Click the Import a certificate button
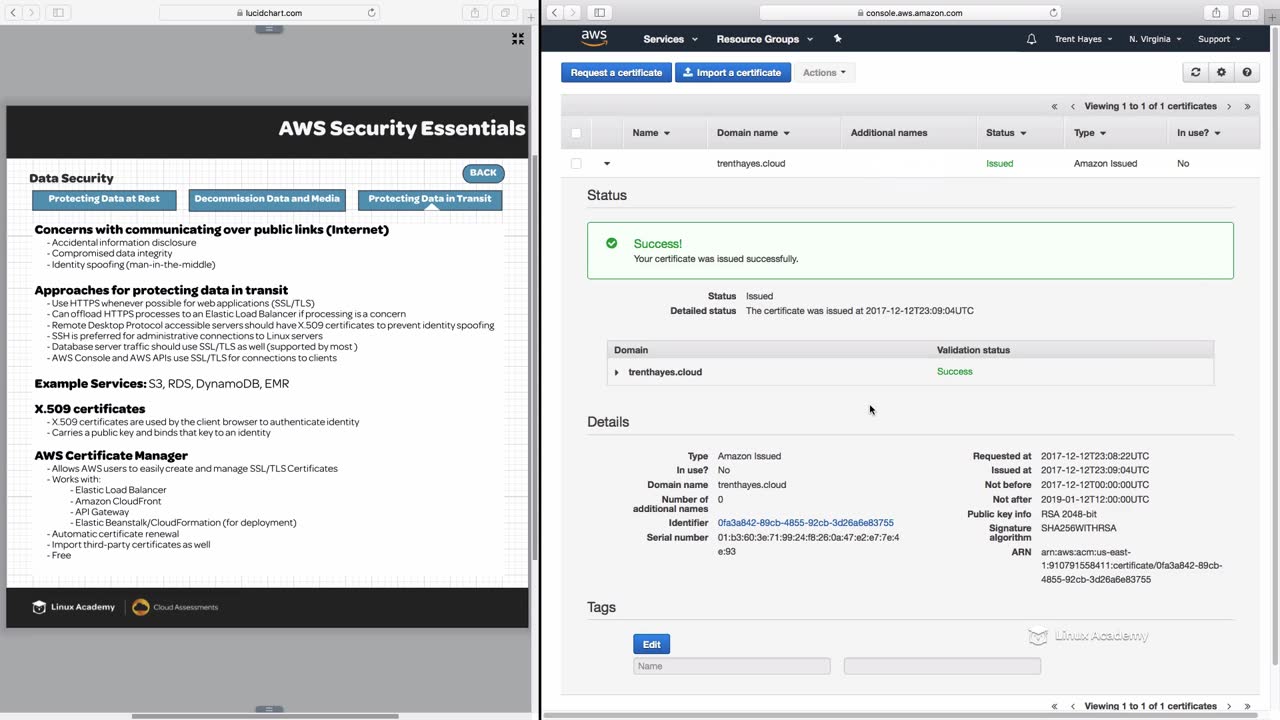The width and height of the screenshot is (1280, 720). (x=733, y=72)
